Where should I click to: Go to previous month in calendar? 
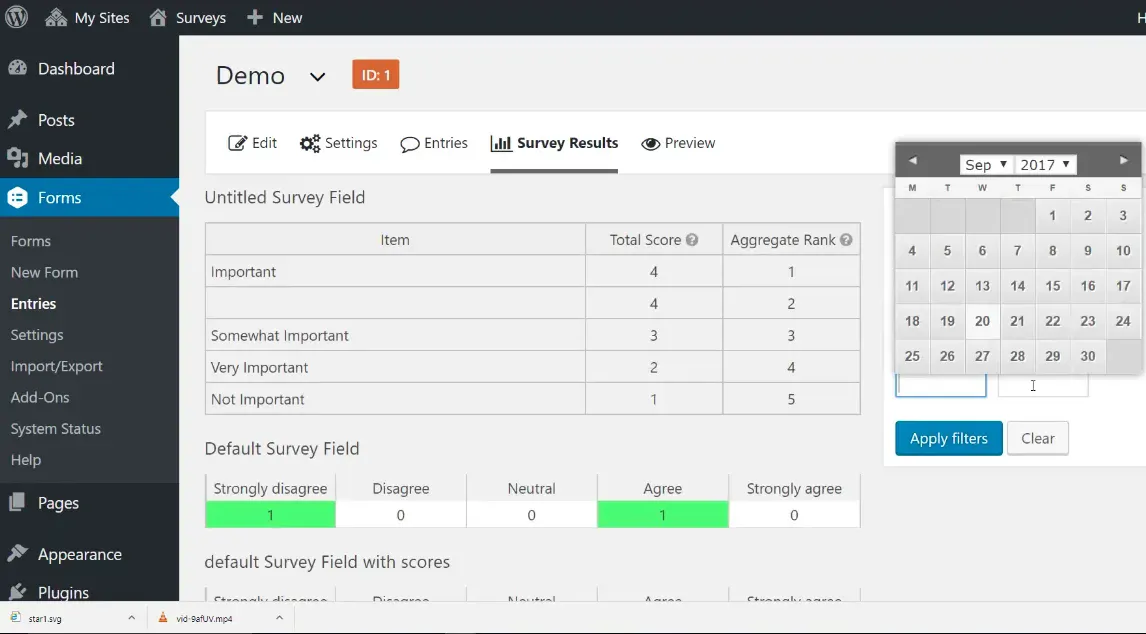tap(912, 161)
